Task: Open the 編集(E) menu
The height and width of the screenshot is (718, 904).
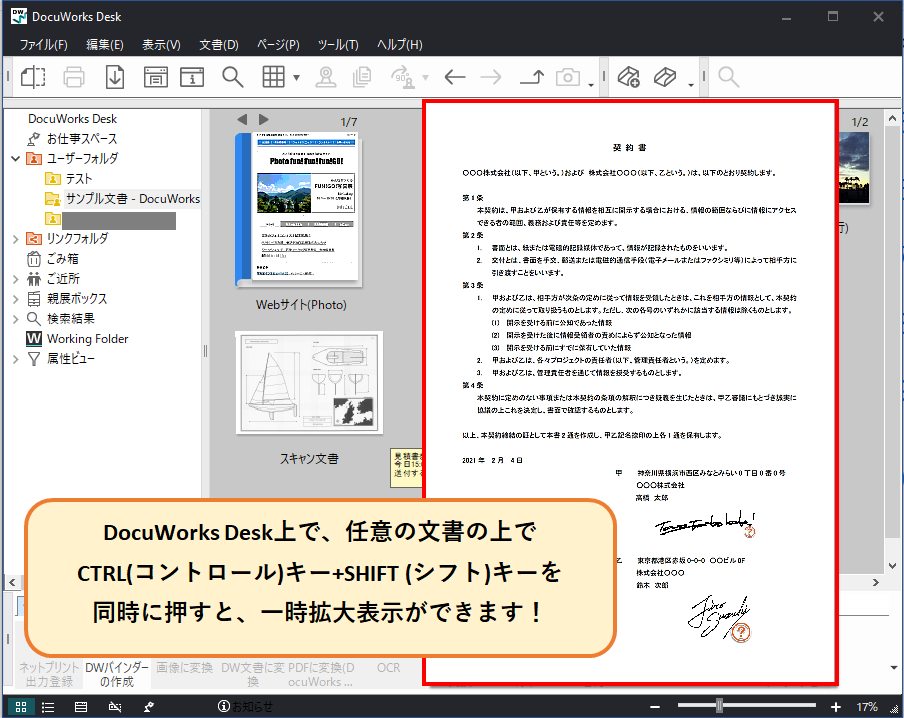Action: [104, 44]
